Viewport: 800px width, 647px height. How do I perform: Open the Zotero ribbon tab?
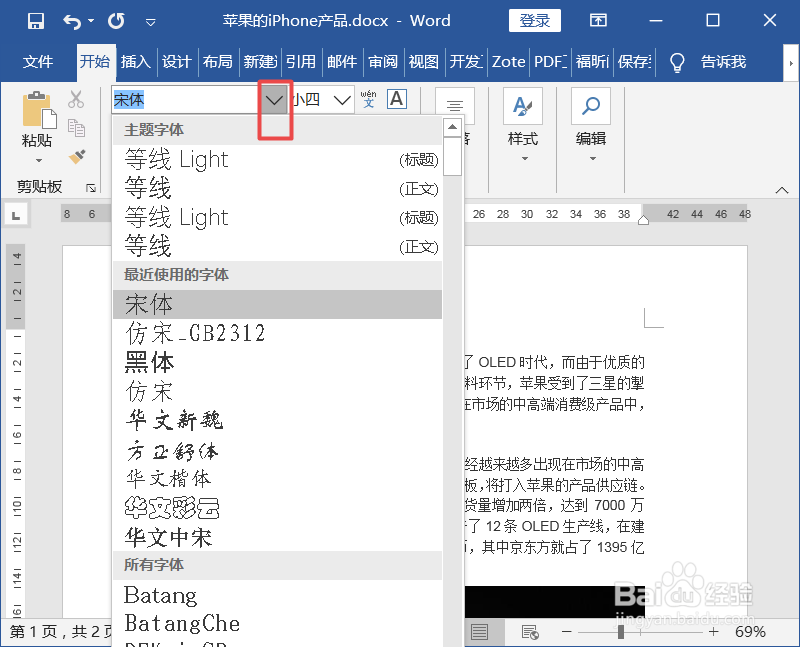508,62
